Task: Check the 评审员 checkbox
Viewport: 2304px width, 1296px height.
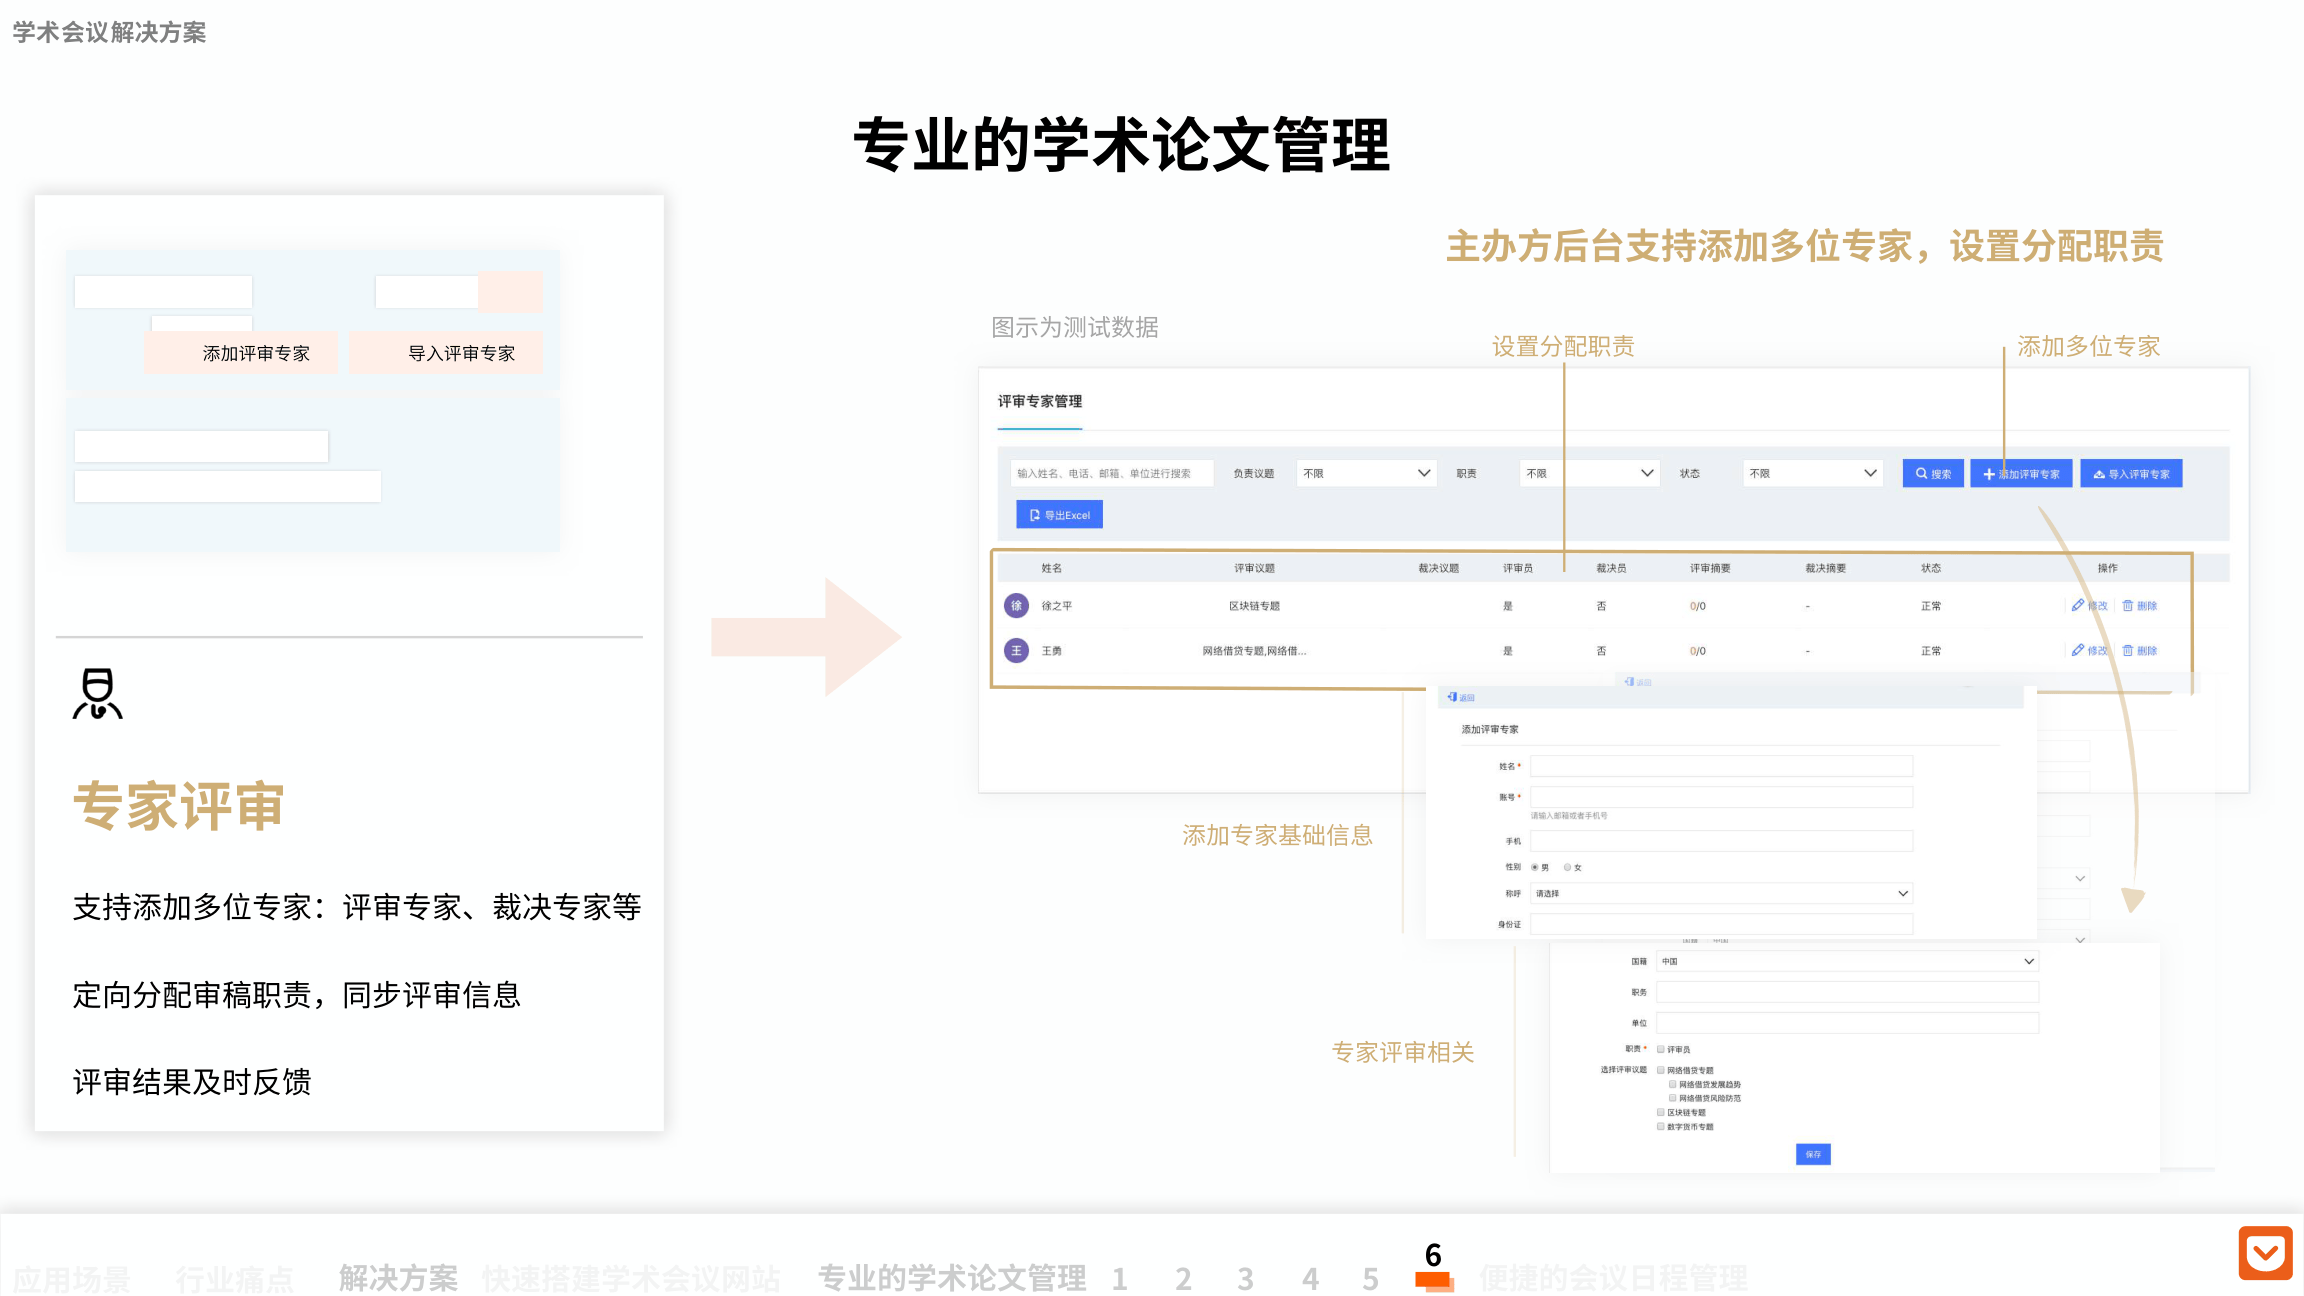Action: [x=1661, y=1049]
